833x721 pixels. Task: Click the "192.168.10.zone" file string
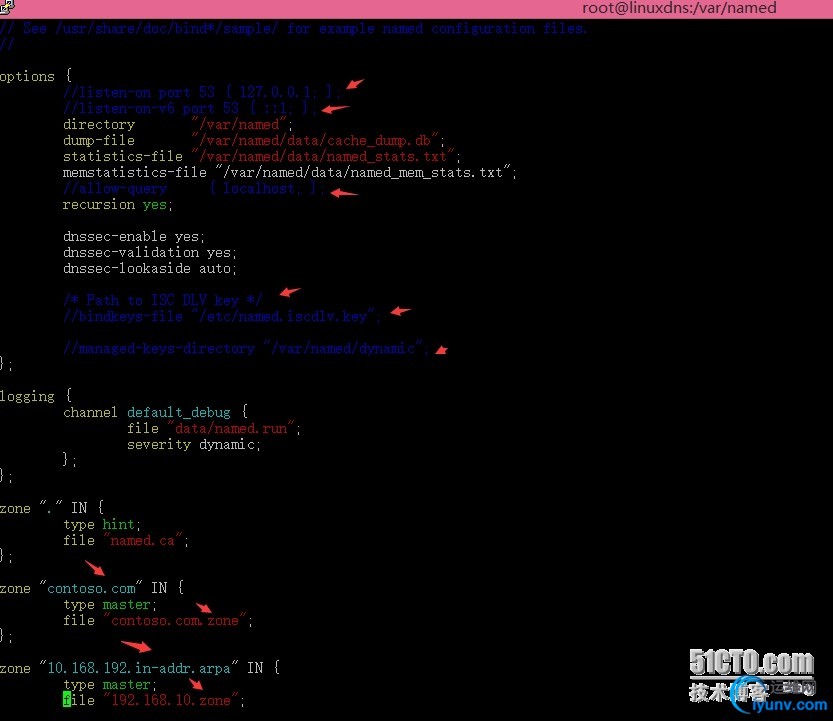(171, 700)
